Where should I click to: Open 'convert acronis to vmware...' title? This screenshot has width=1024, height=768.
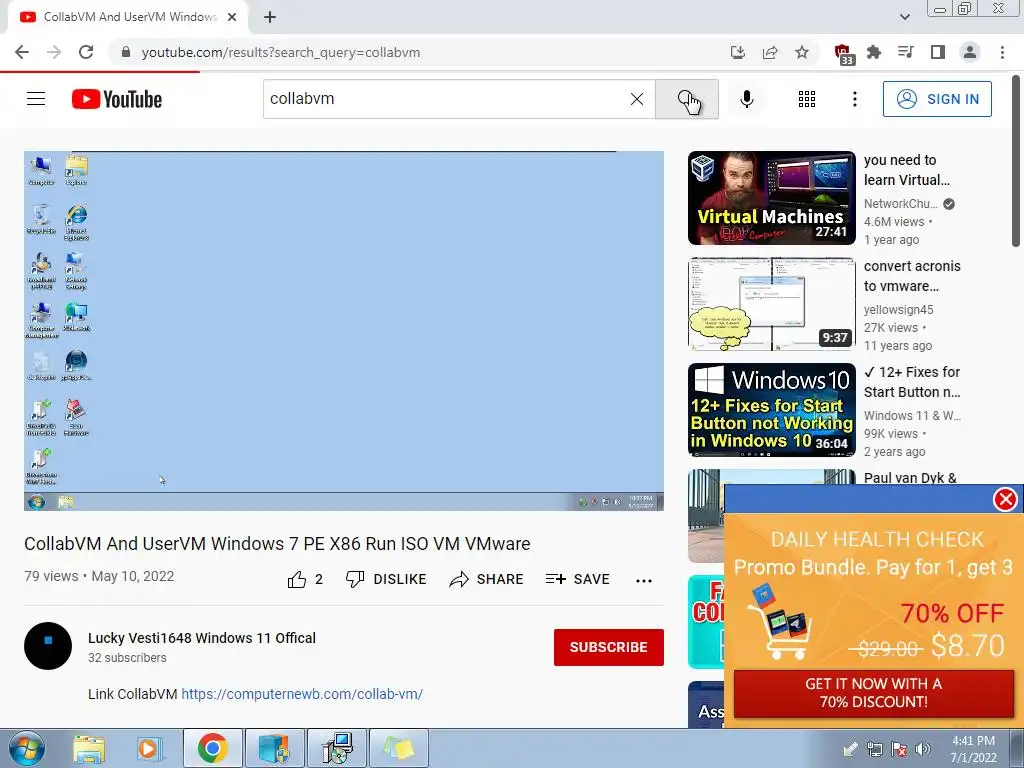coord(912,276)
